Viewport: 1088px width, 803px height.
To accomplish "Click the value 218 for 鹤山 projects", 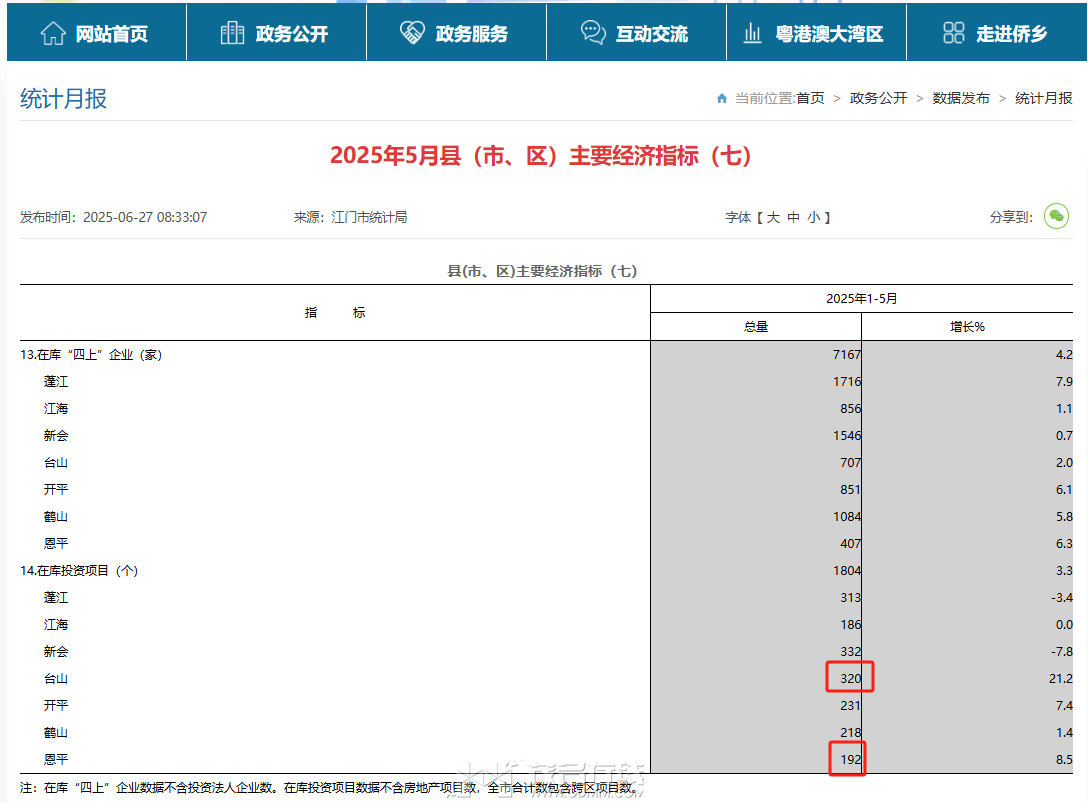I will tap(851, 732).
